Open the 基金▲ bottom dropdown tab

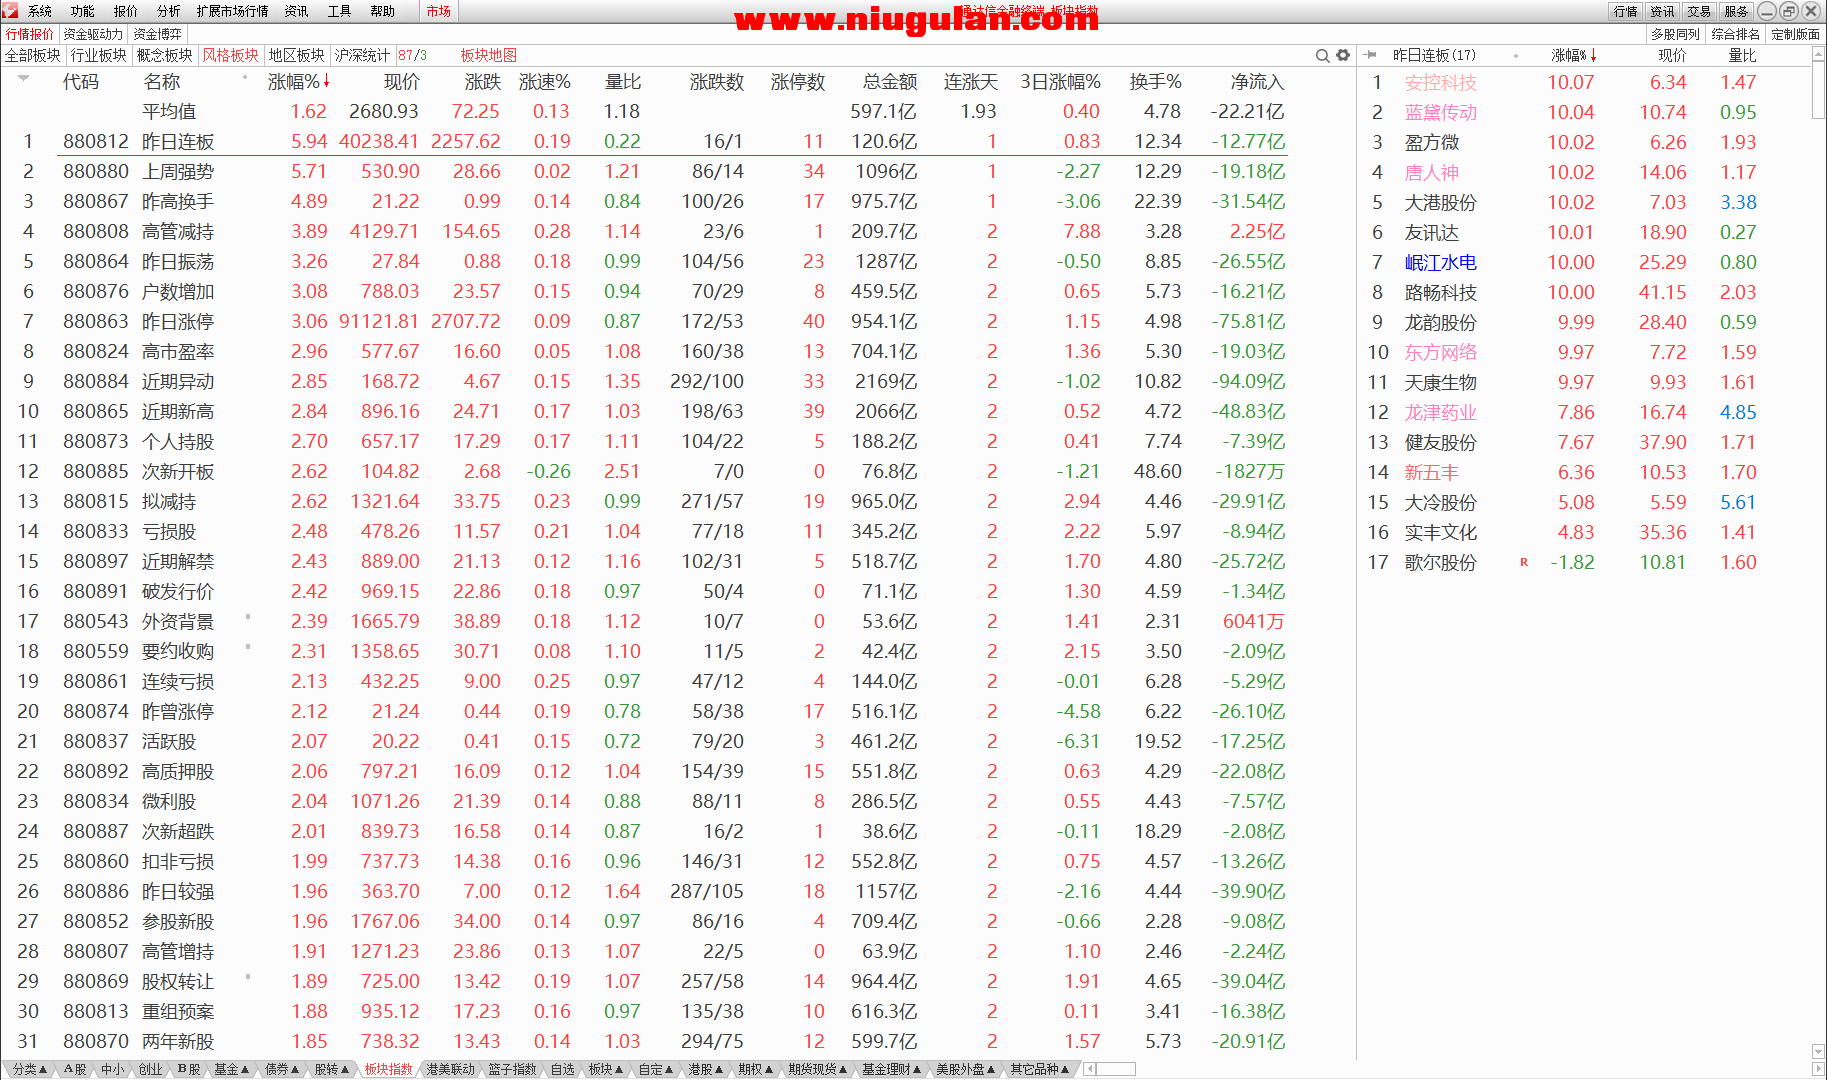231,1069
